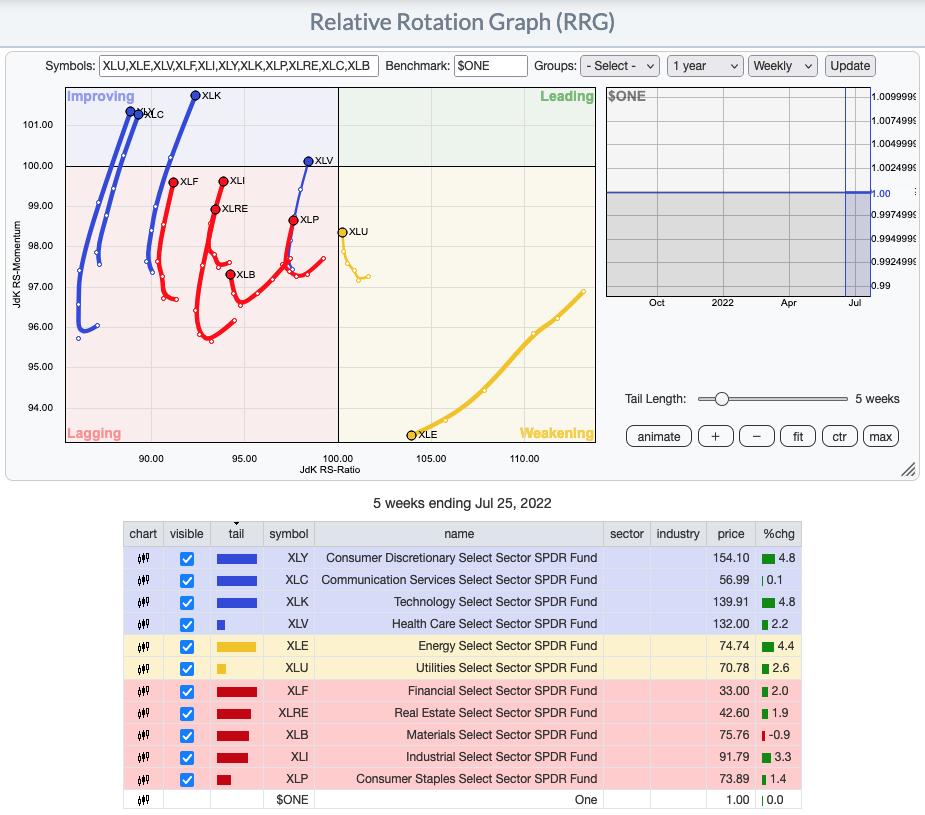
Task: Open the Weekly interval dropdown
Action: [783, 66]
